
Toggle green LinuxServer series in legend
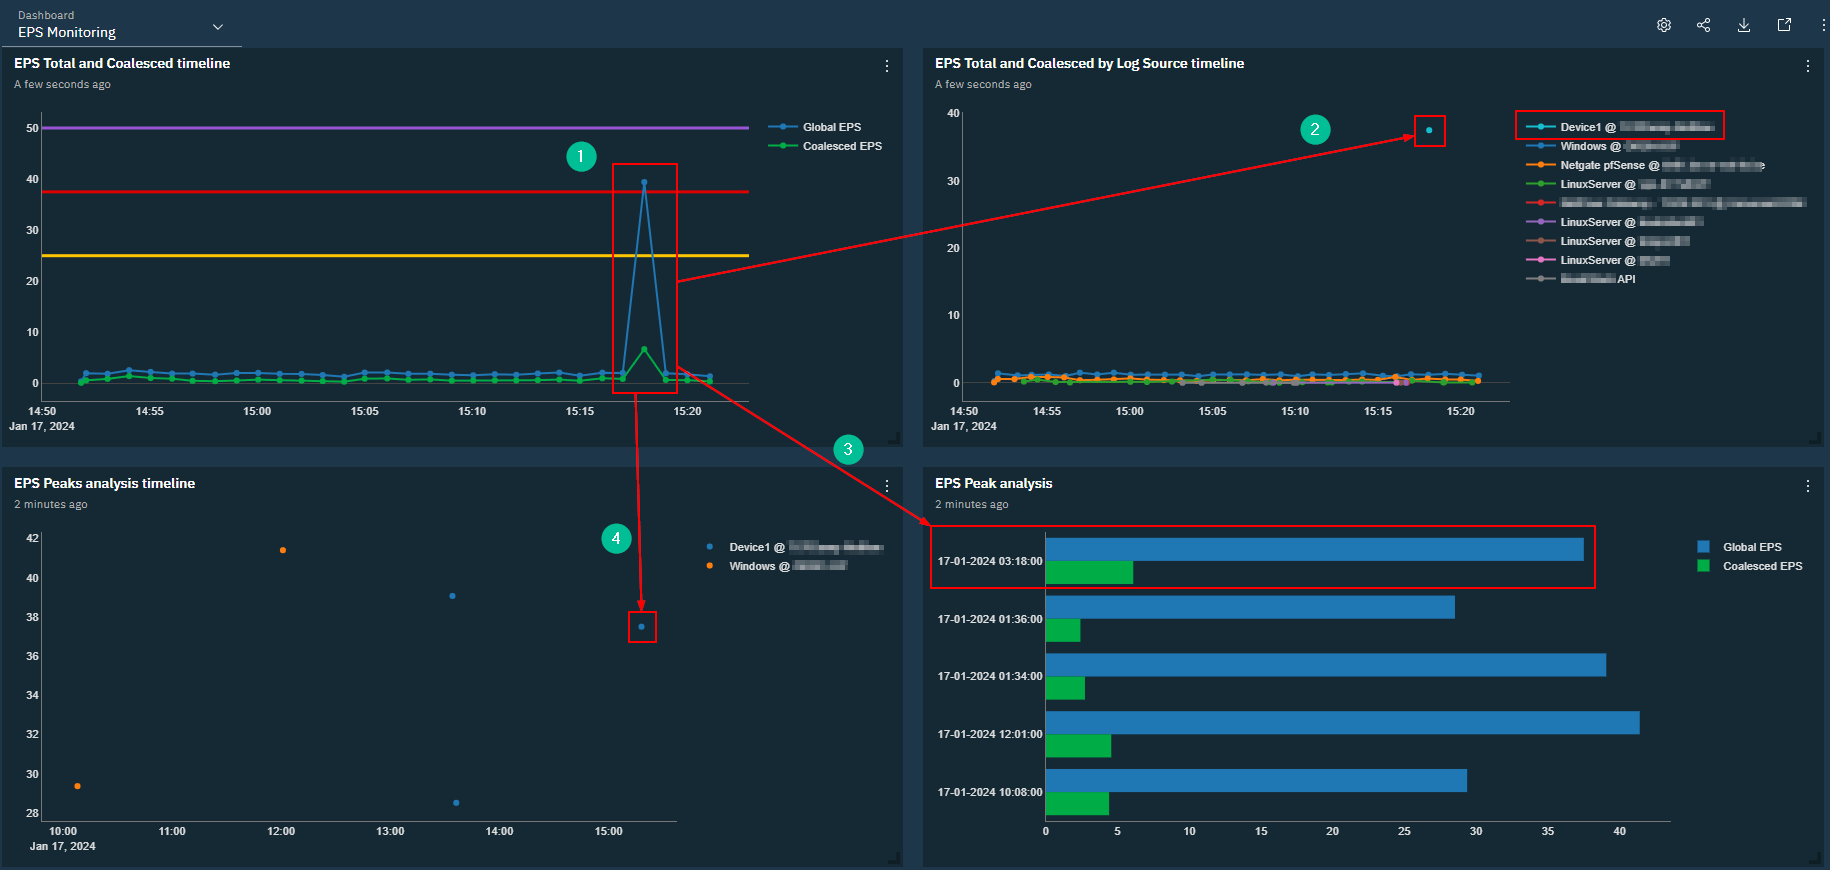point(1618,184)
